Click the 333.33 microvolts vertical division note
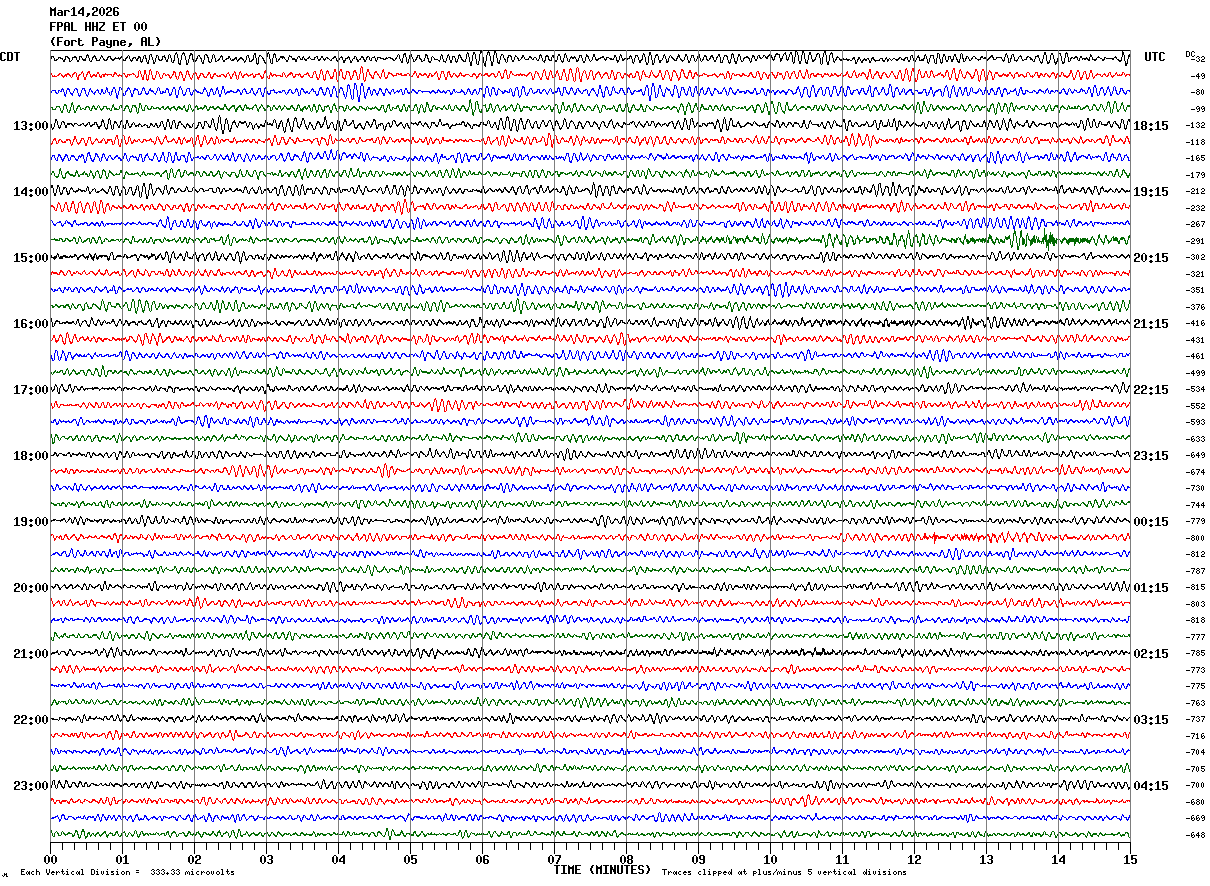The height and width of the screenshot is (886, 1210). tap(127, 873)
